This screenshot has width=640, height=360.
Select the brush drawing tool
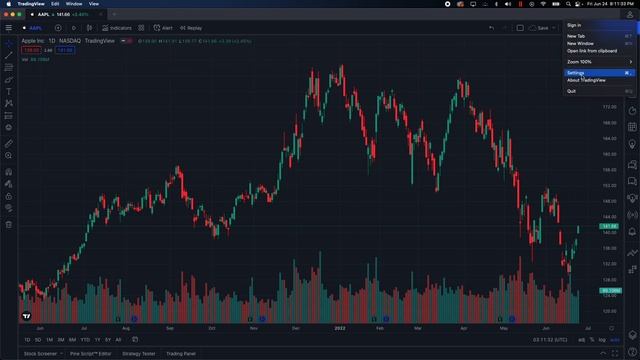pyautogui.click(x=9, y=80)
